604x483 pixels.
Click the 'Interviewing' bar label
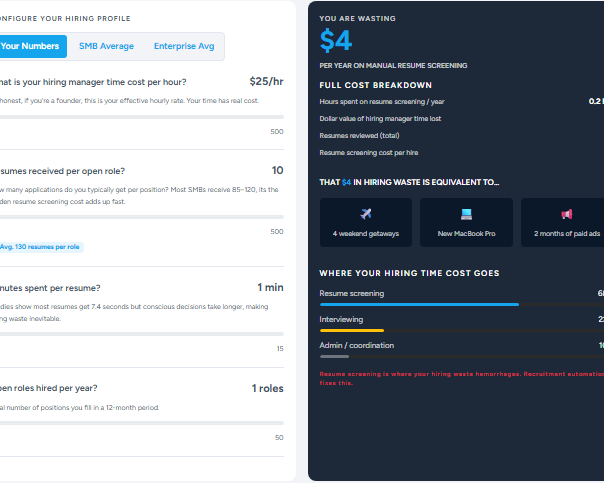tap(341, 319)
